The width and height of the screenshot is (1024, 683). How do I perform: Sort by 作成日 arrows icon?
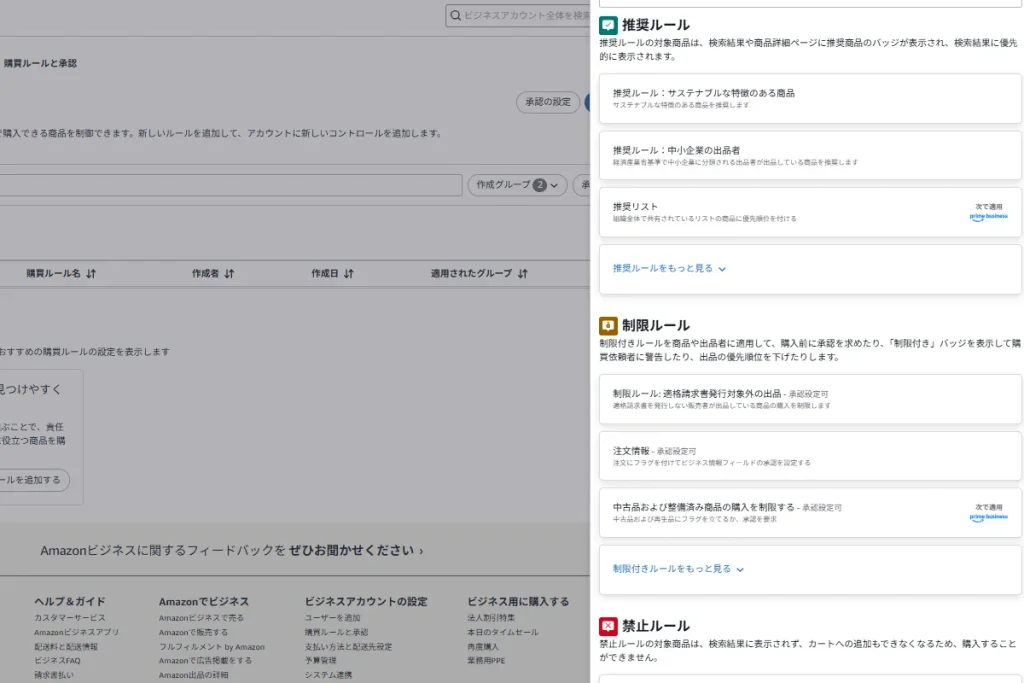coord(349,274)
